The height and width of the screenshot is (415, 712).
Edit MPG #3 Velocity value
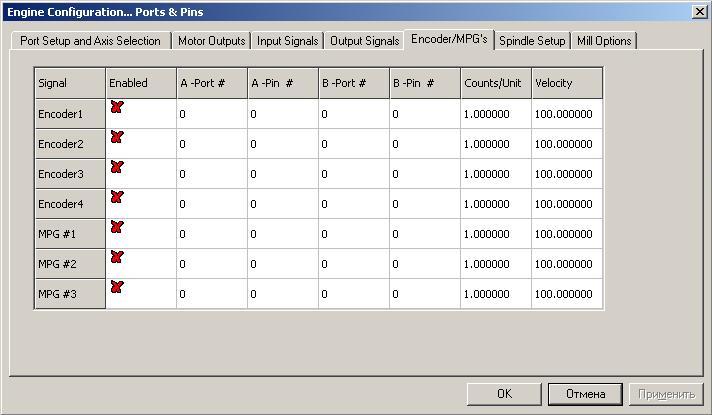[x=567, y=294]
